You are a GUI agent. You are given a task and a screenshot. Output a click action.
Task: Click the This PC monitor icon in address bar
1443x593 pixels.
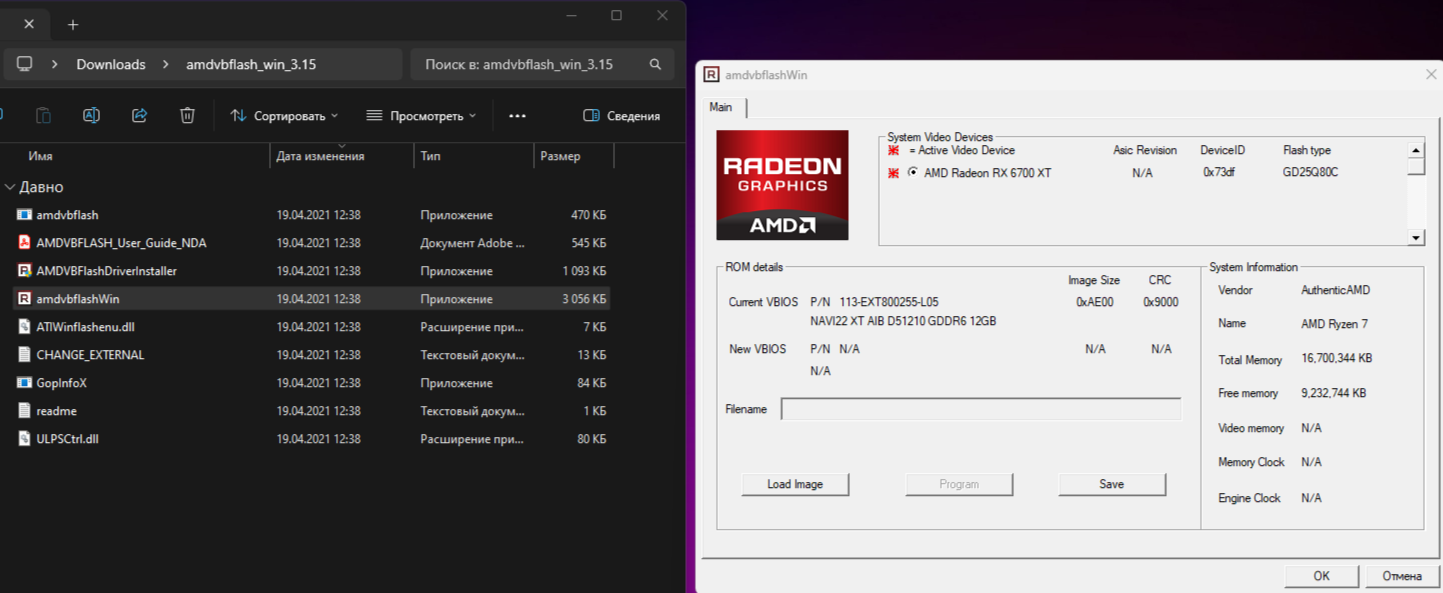pyautogui.click(x=25, y=64)
